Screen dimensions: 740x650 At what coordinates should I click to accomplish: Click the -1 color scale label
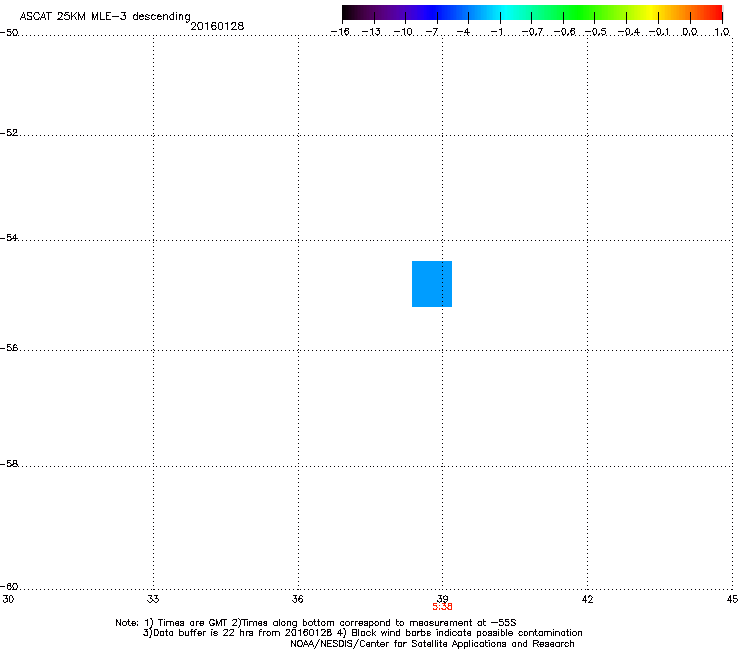[x=496, y=32]
